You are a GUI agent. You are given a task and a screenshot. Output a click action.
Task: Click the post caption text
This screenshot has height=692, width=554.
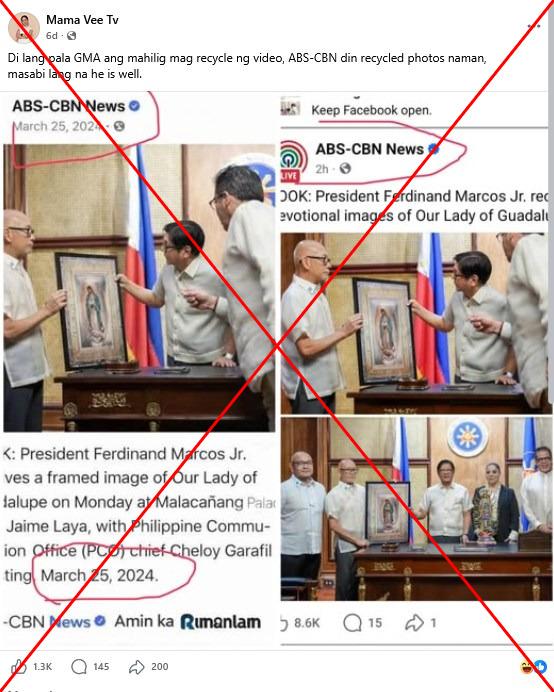(x=247, y=66)
